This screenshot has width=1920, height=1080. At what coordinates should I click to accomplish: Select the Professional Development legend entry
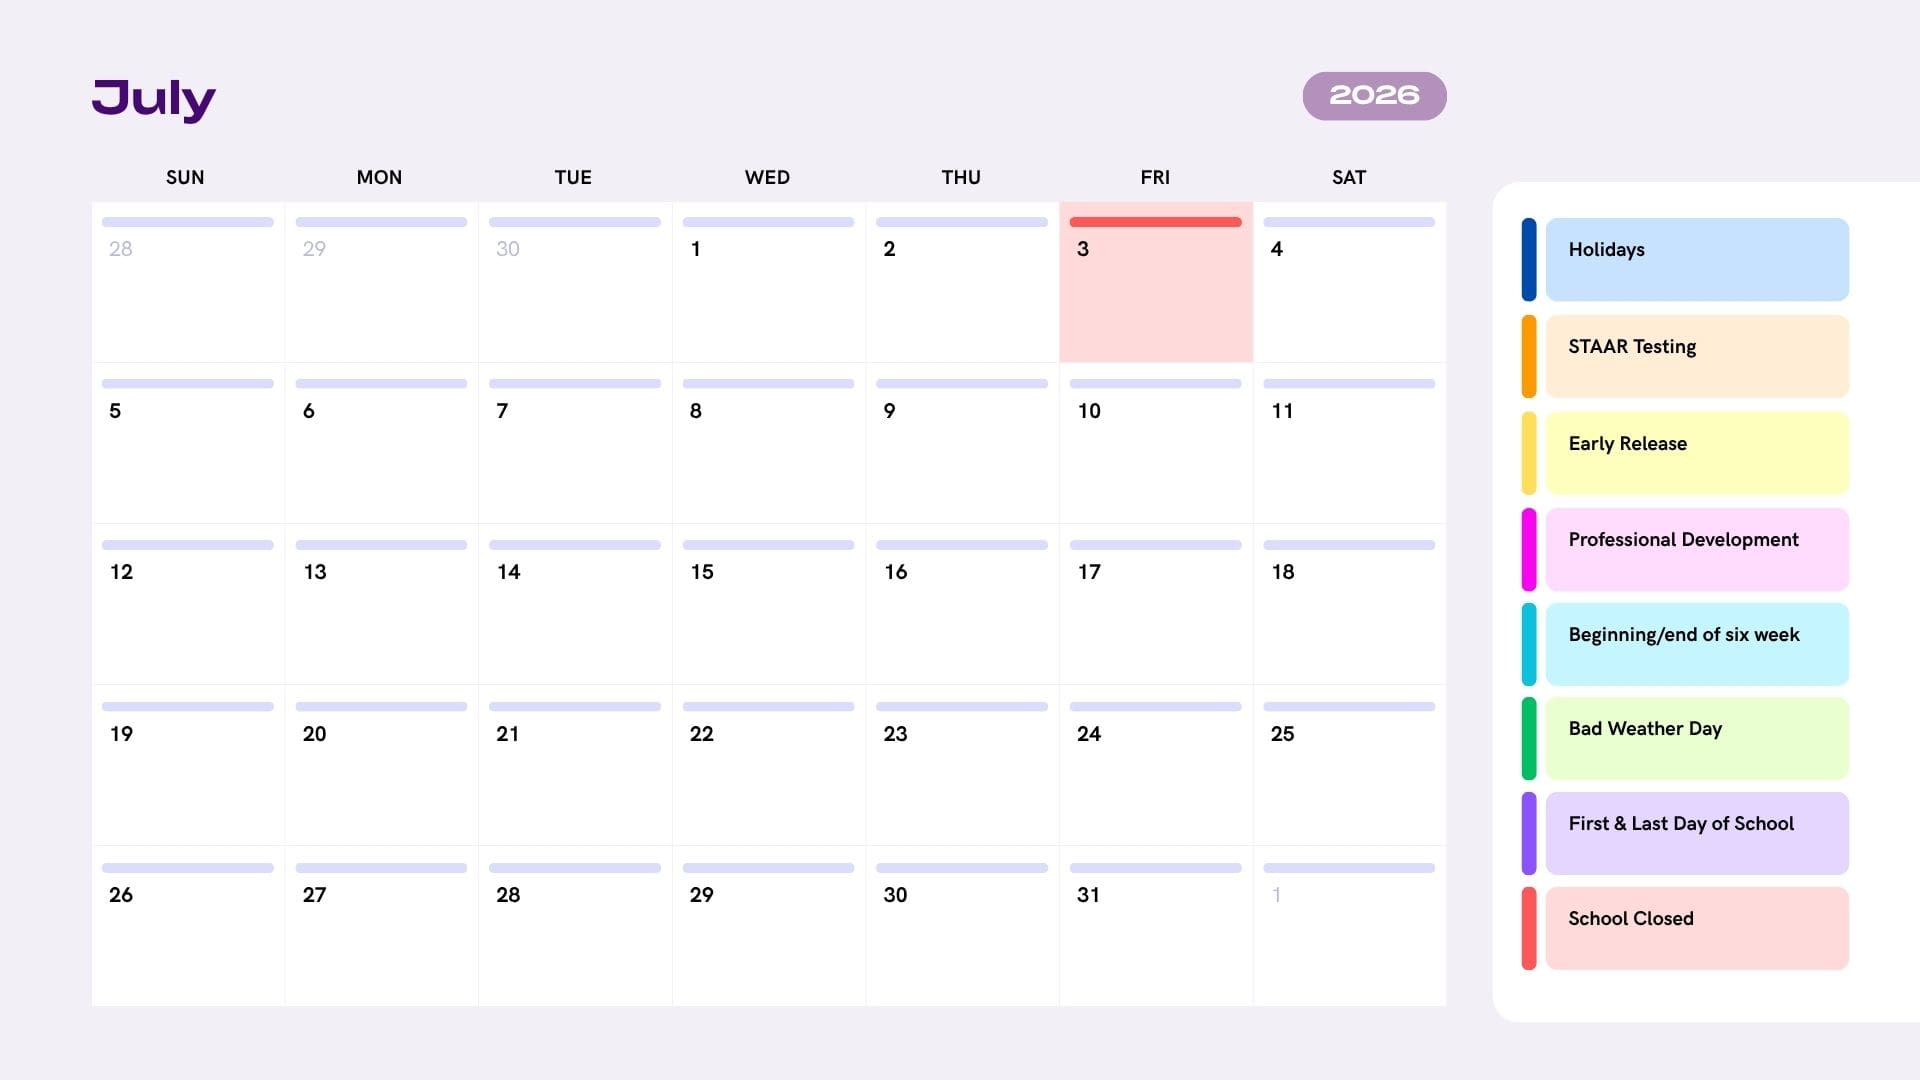1696,549
